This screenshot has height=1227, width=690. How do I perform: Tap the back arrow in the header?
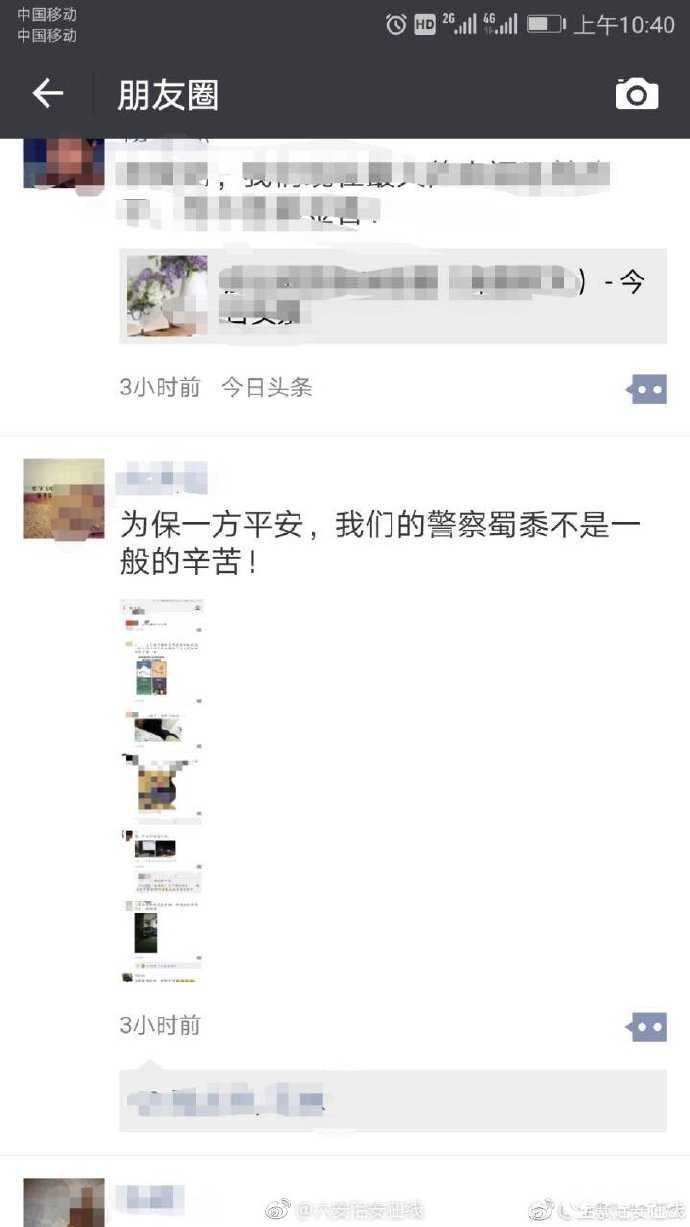(47, 94)
